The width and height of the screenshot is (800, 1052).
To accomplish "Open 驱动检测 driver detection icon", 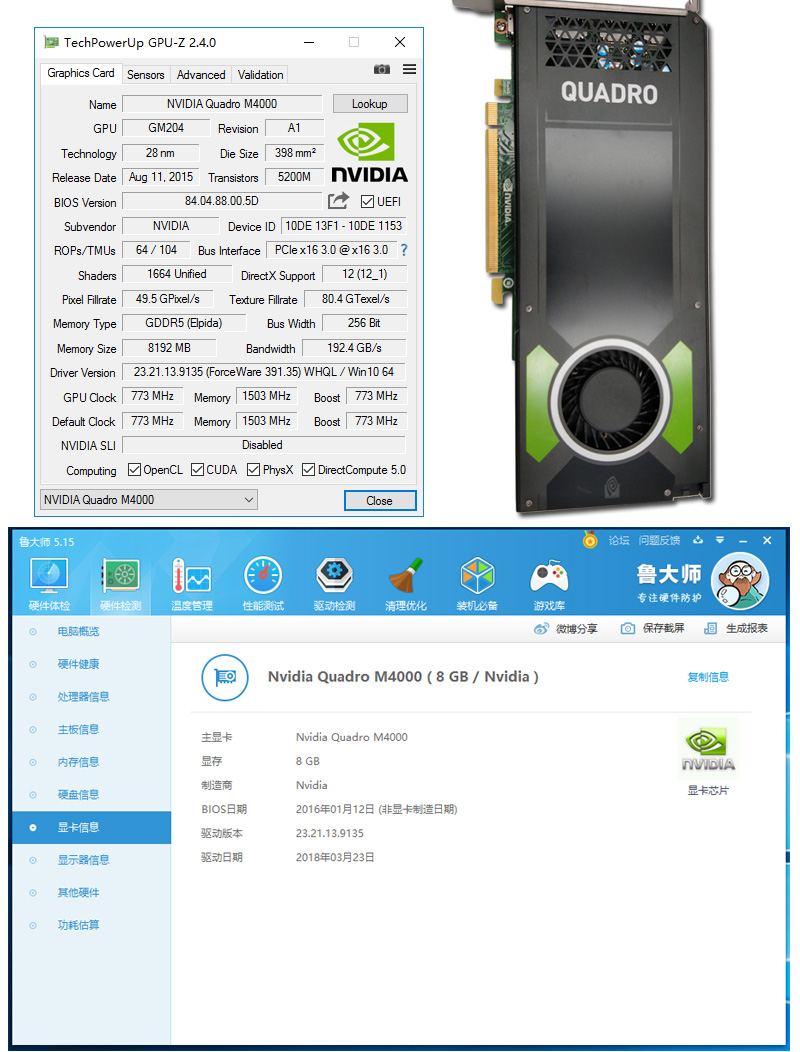I will (334, 576).
